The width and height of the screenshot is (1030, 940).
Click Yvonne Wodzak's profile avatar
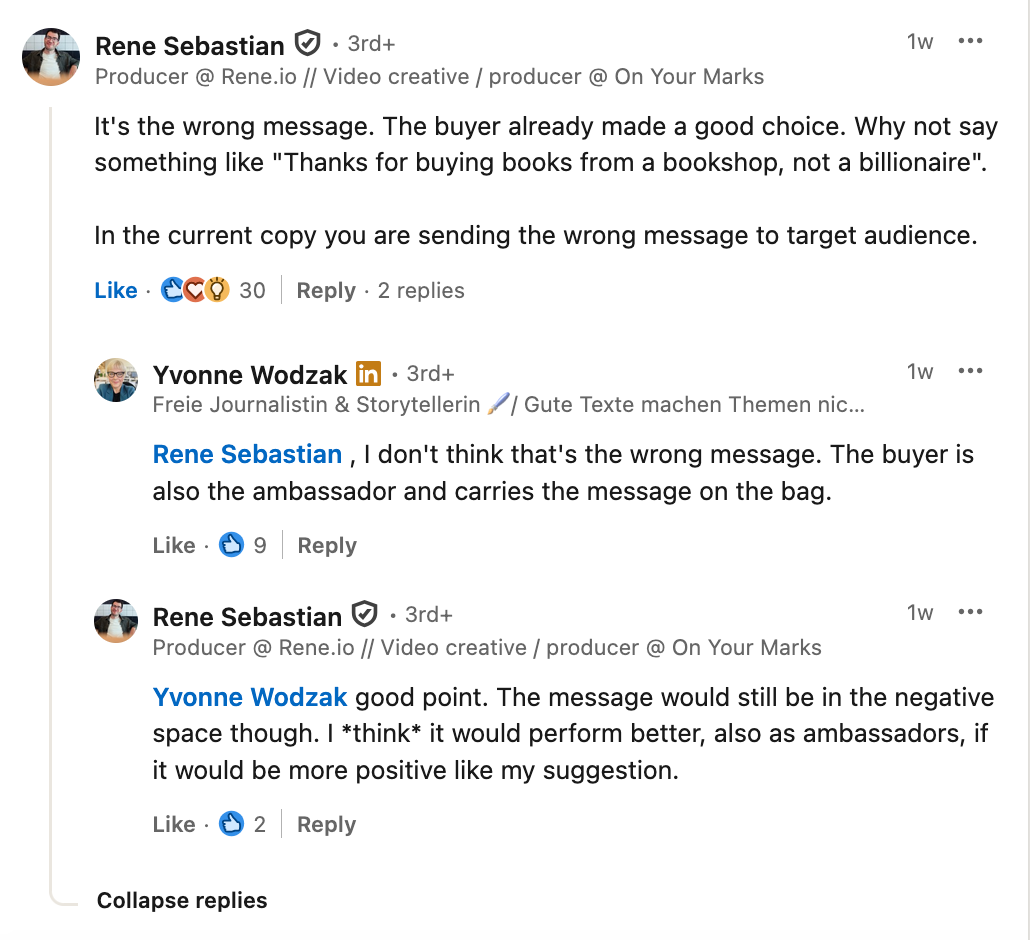[116, 380]
